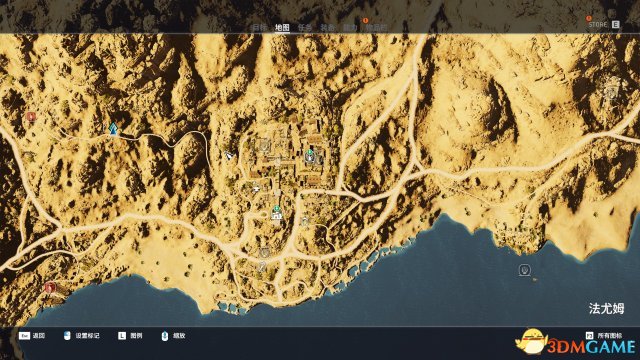Screen dimensions: 640x360
Task: Click the grey location icon in the northwest of town
Action: tap(264, 145)
